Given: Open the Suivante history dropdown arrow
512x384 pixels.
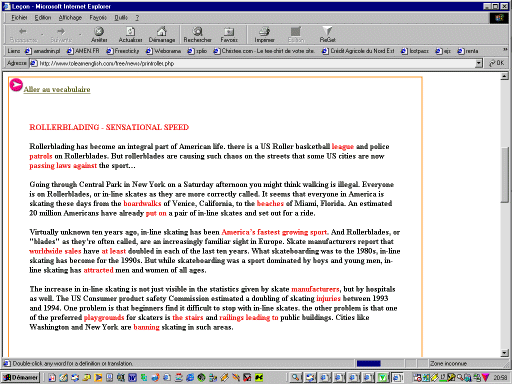Looking at the screenshot, I should point(80,35).
